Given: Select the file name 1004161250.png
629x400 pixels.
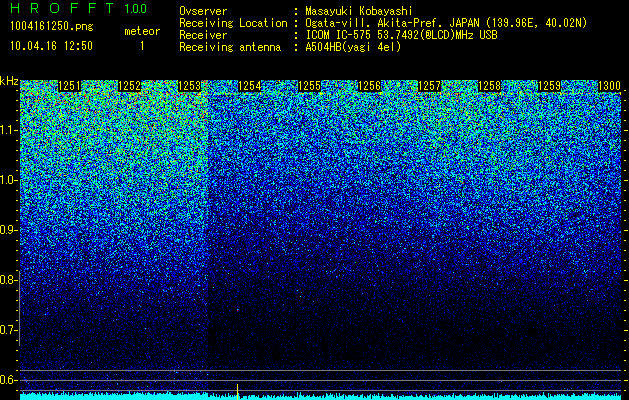Looking at the screenshot, I should [52, 26].
